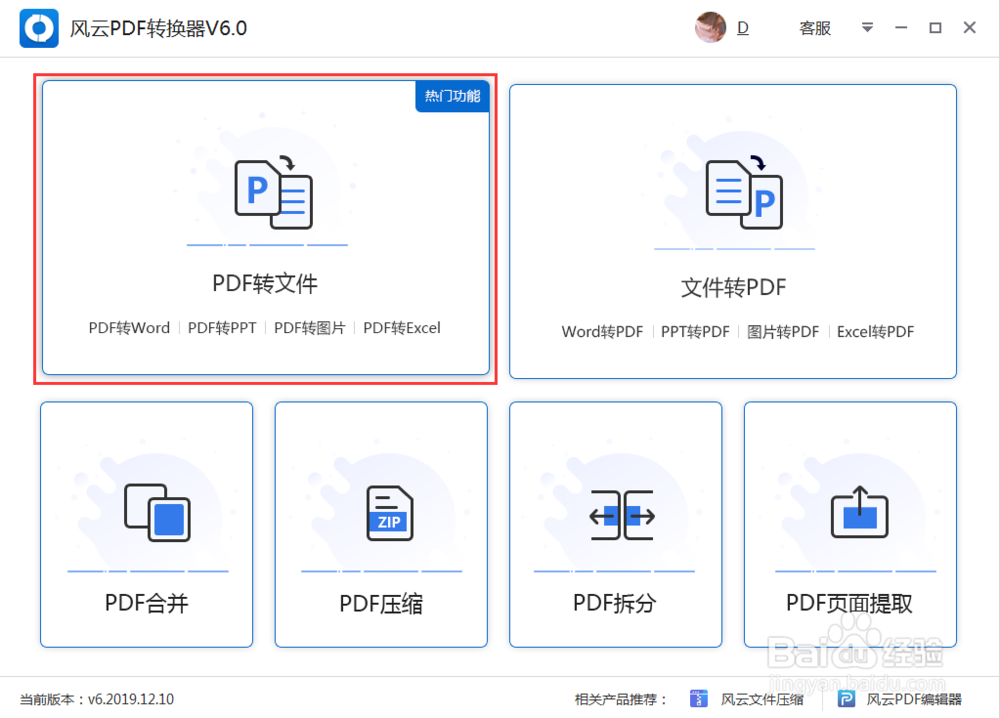The image size is (1000, 718).
Task: Open the user avatar profile picture
Action: 710,27
